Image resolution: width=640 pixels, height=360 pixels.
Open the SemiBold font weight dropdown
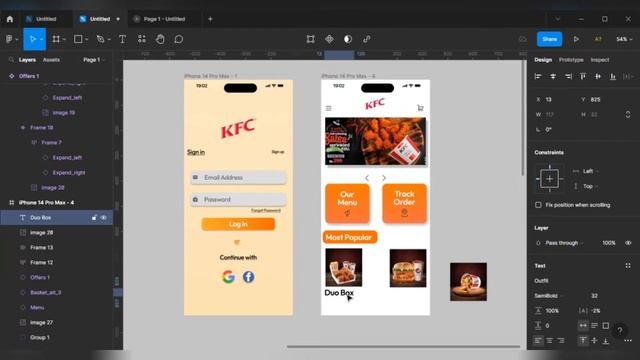(x=549, y=296)
